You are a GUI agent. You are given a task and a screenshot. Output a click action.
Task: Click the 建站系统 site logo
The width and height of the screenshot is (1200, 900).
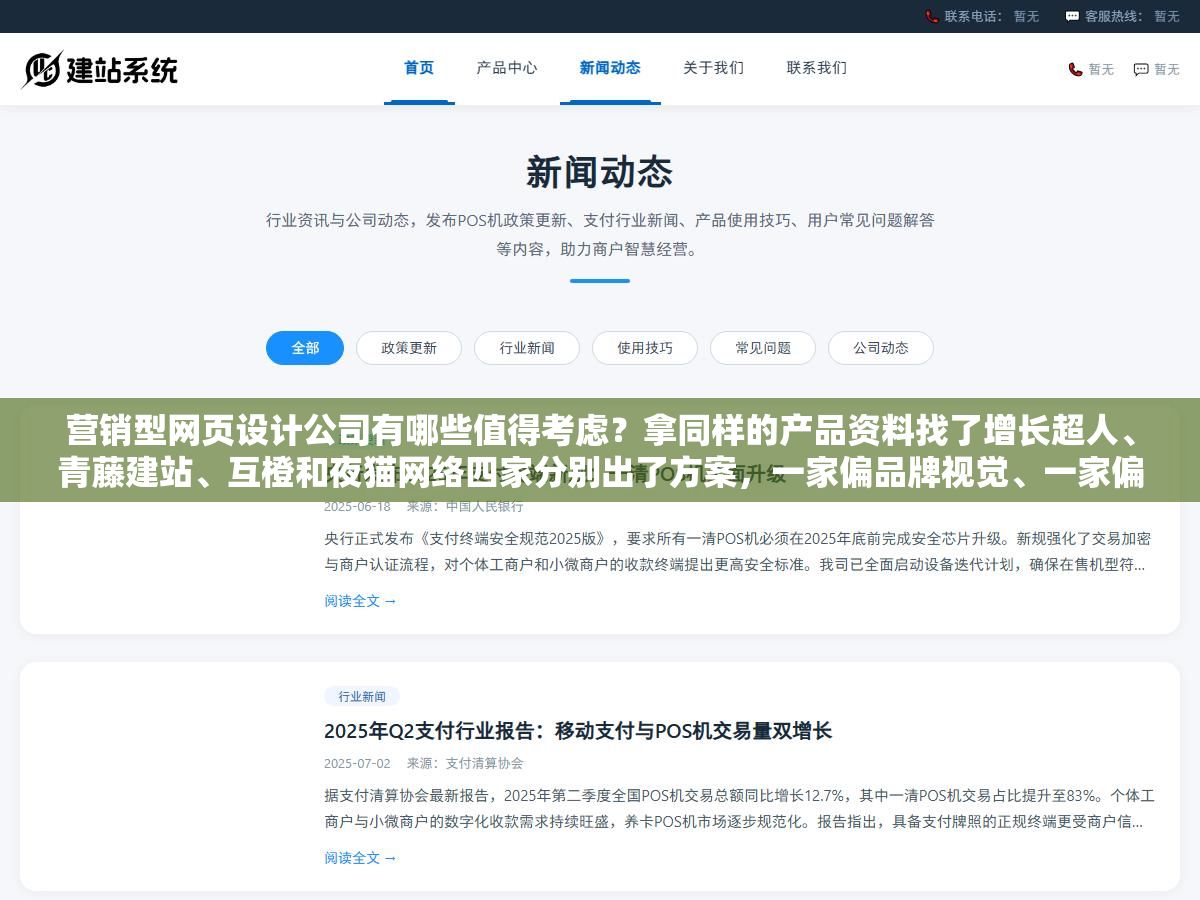coord(100,69)
